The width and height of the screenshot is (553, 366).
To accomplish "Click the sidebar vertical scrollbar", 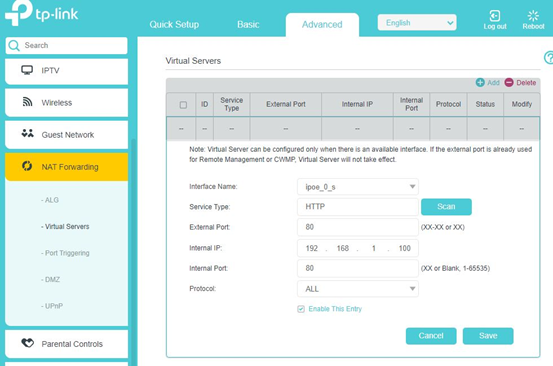I will click(x=133, y=252).
